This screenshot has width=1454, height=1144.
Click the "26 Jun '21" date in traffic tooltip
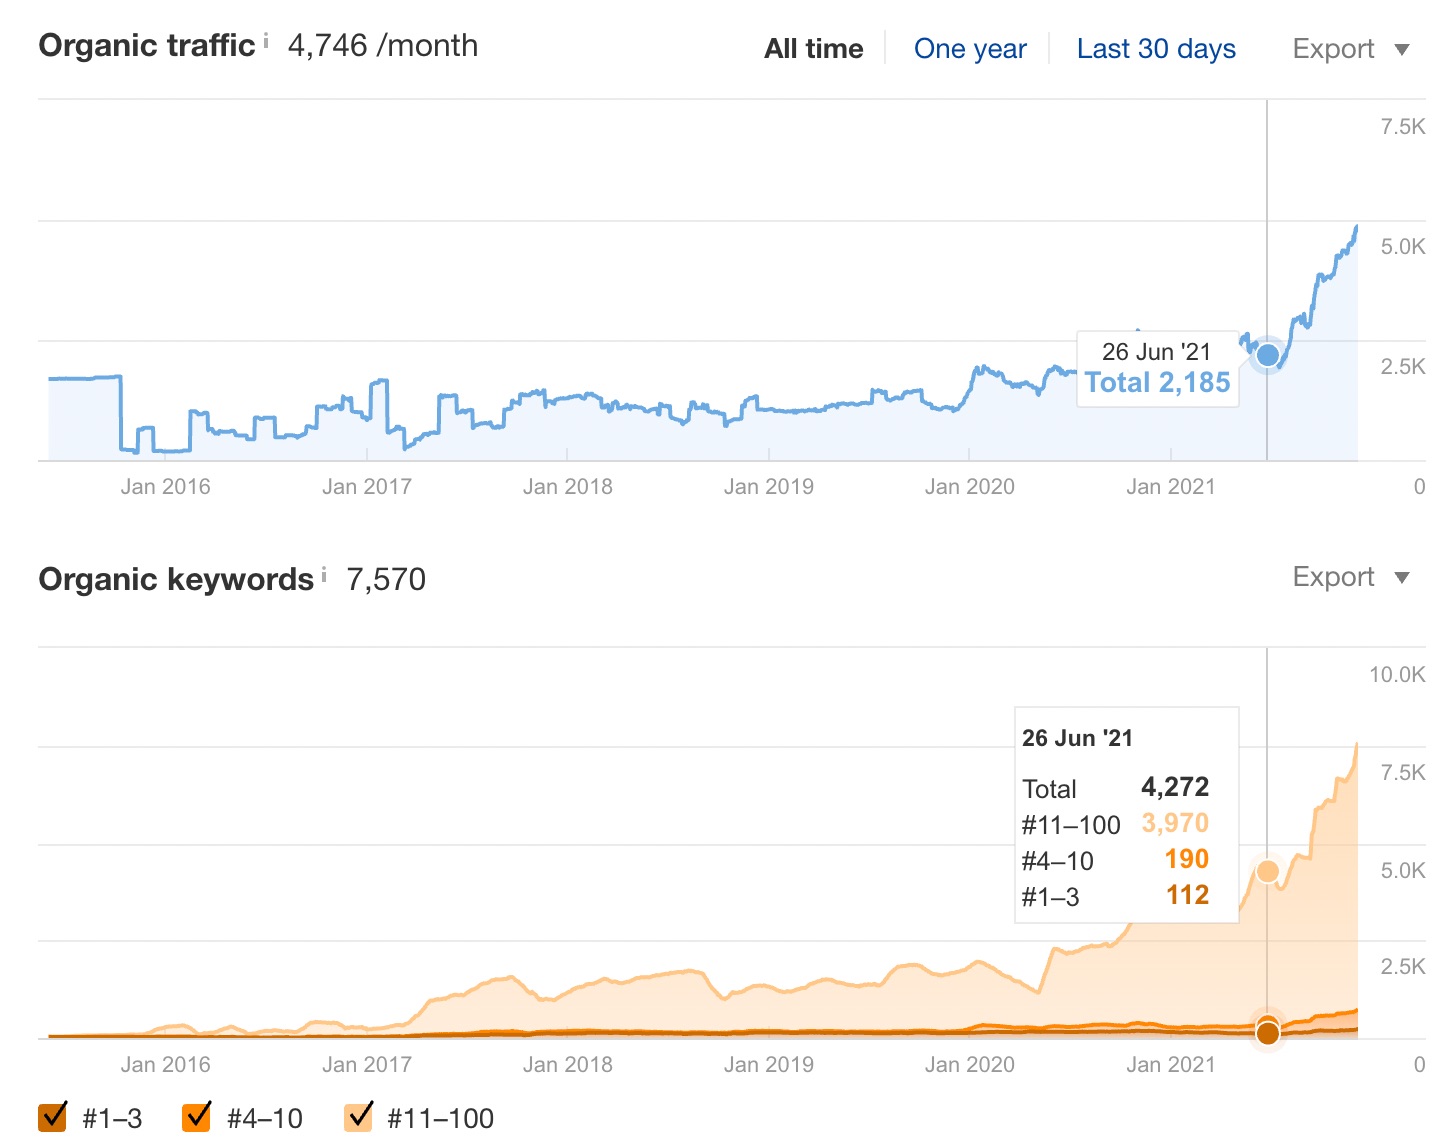(x=1157, y=352)
